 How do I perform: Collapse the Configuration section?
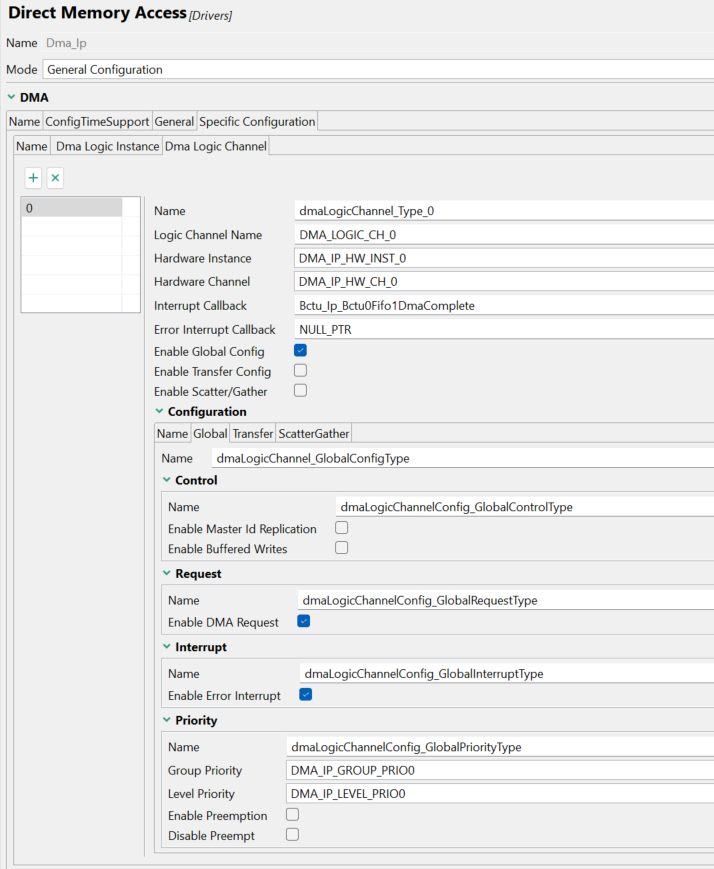click(159, 411)
